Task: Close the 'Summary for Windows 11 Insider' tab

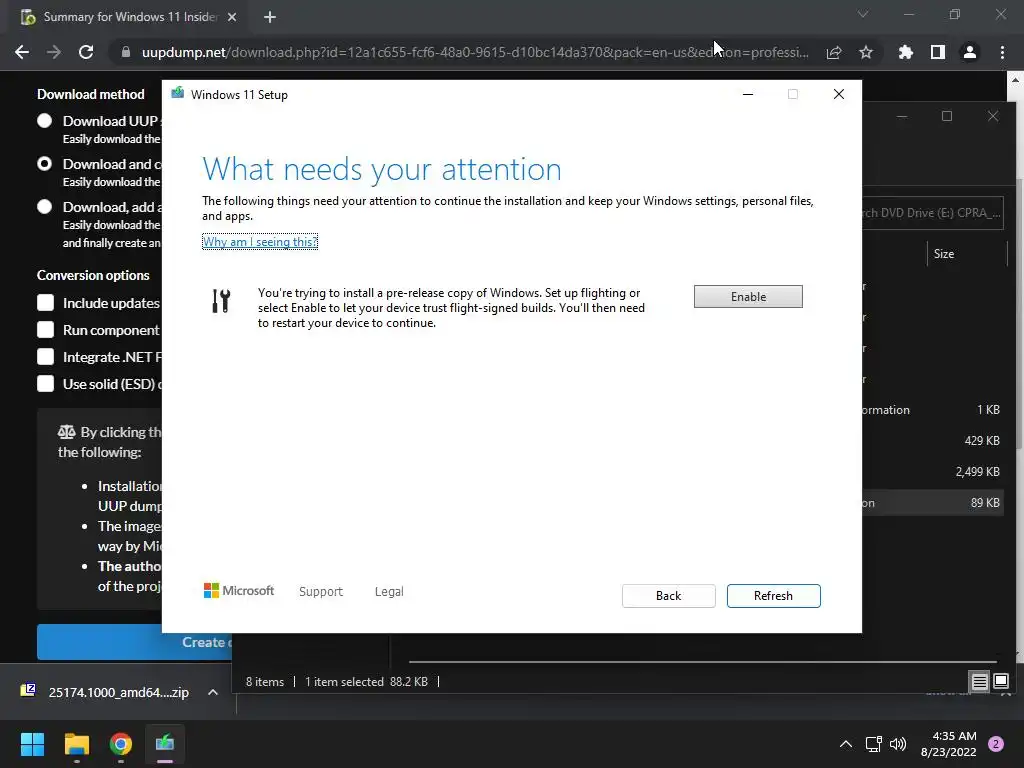Action: pyautogui.click(x=232, y=17)
